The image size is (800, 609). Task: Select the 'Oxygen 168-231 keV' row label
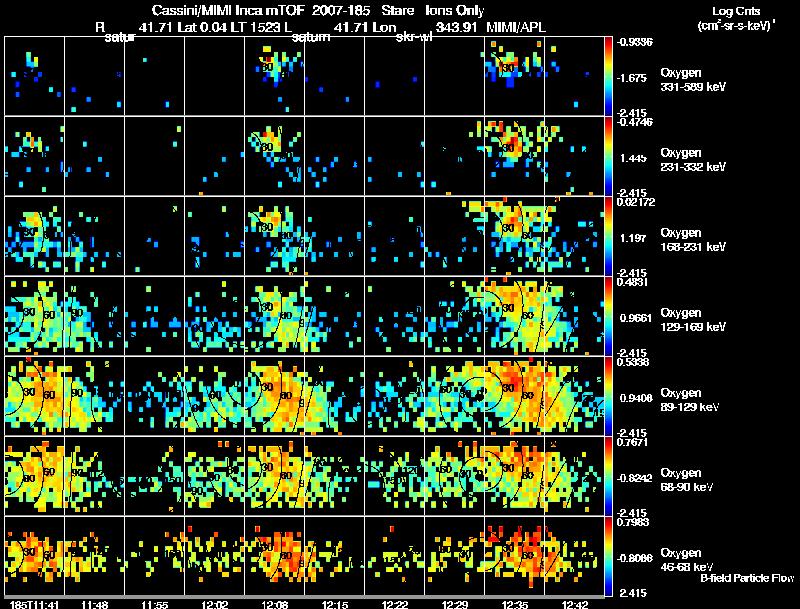coord(693,240)
